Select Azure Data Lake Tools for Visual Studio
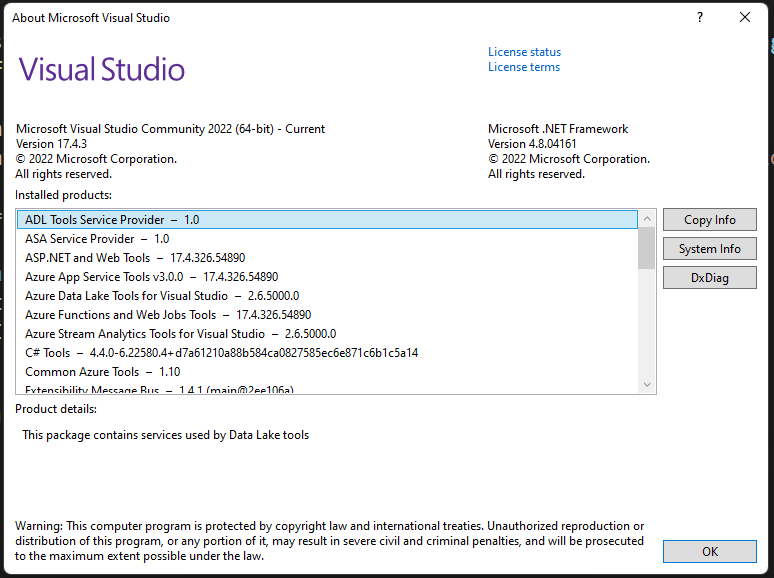Viewport: 774px width, 578px height. [327, 296]
